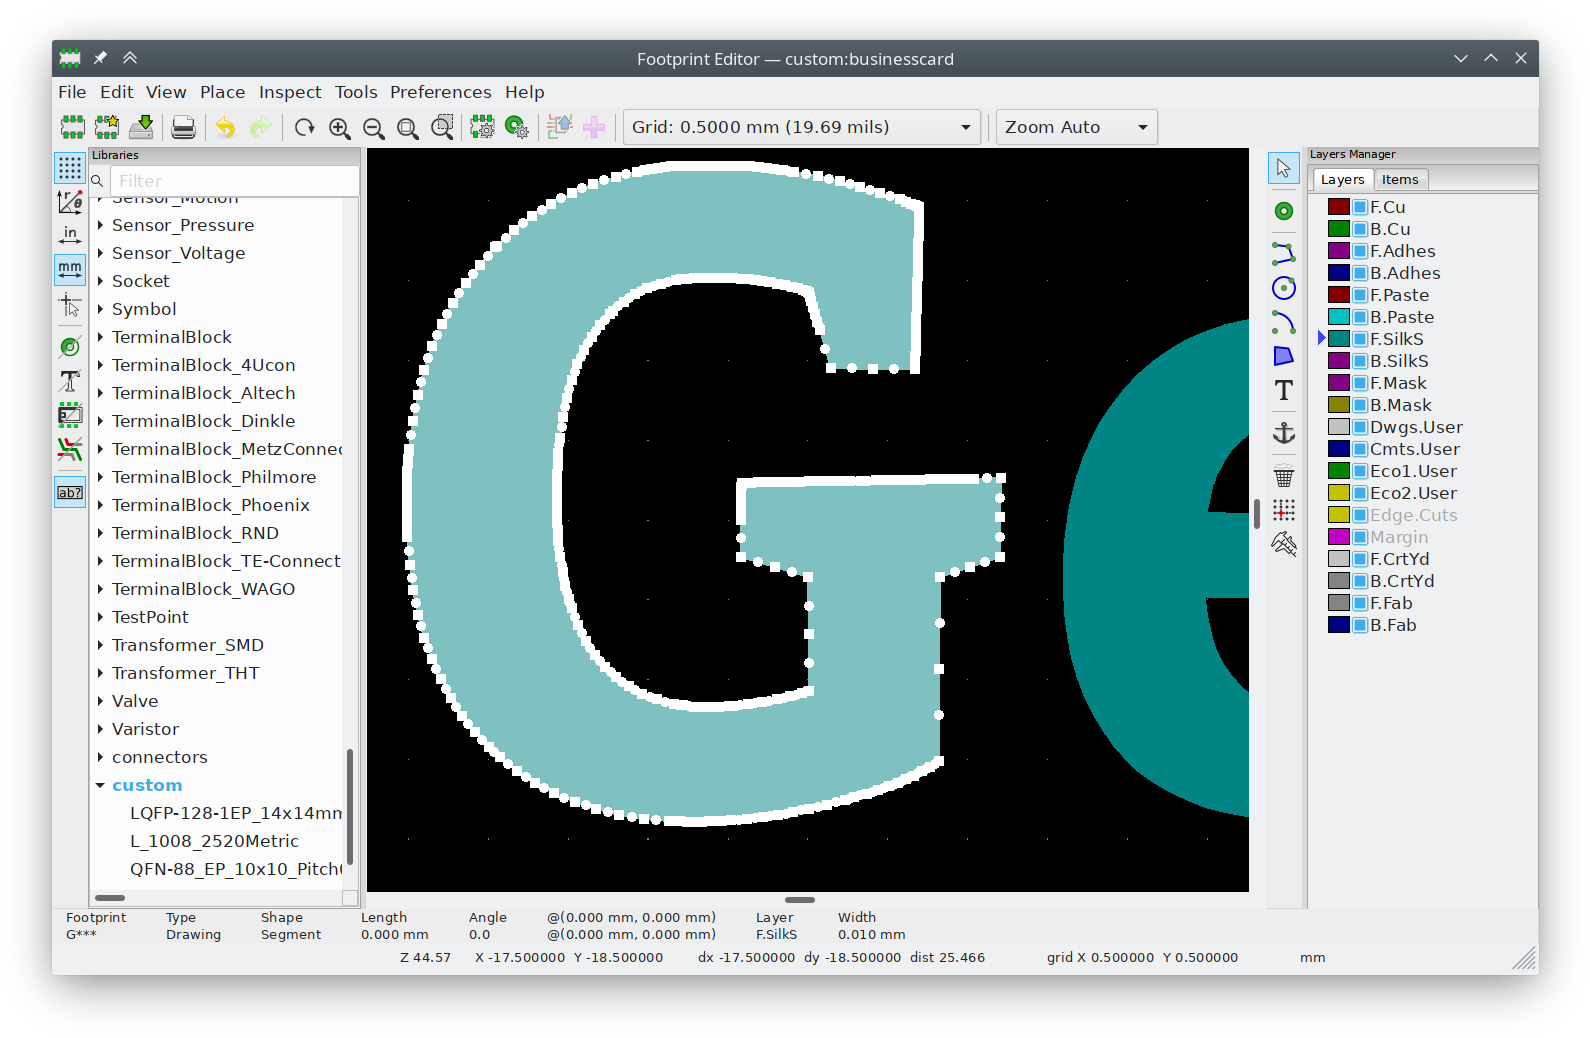Image resolution: width=1590 pixels, height=1038 pixels.
Task: Toggle full-window crosshair cursor
Action: (70, 305)
